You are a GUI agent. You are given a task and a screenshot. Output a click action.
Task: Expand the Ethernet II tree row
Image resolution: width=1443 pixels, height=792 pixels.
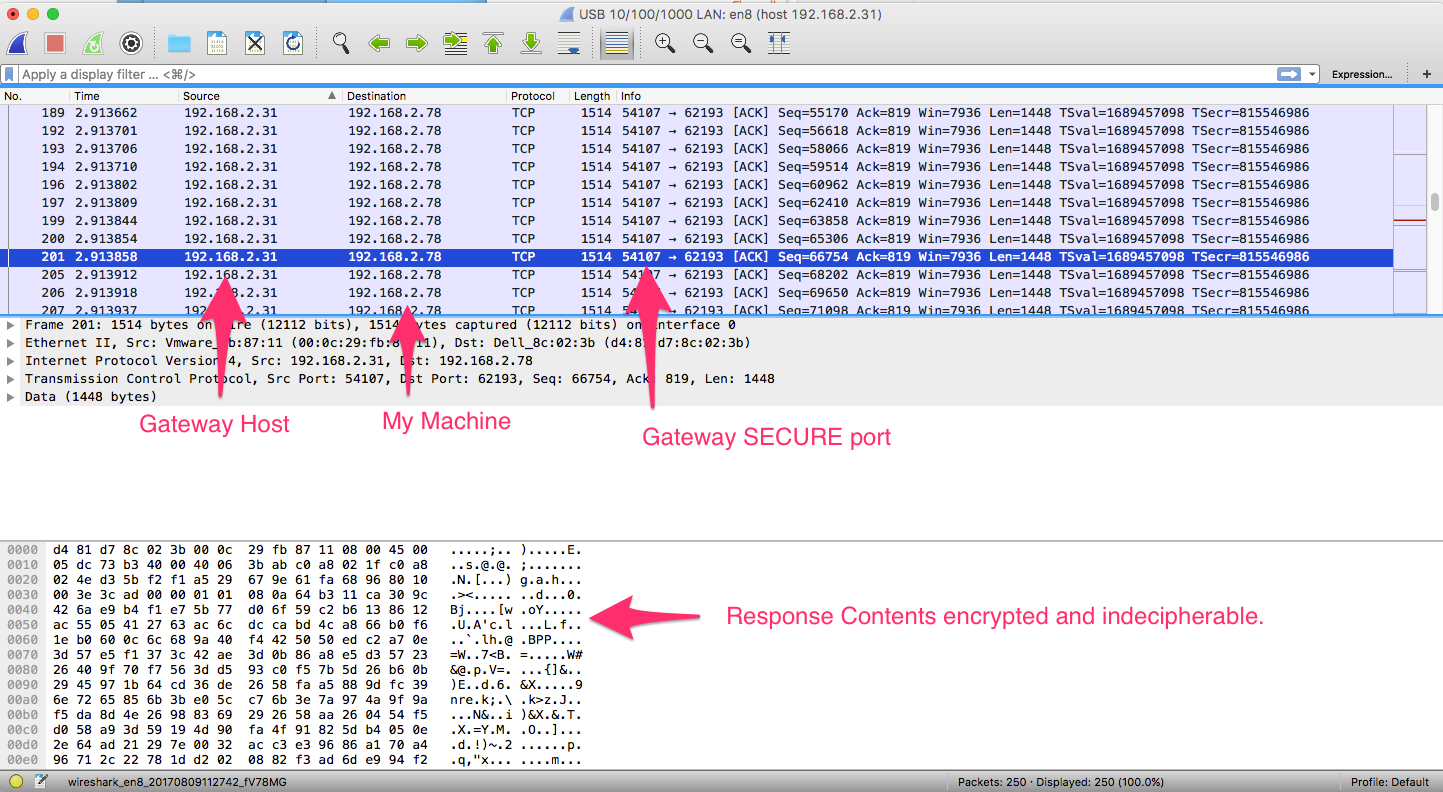[11, 343]
